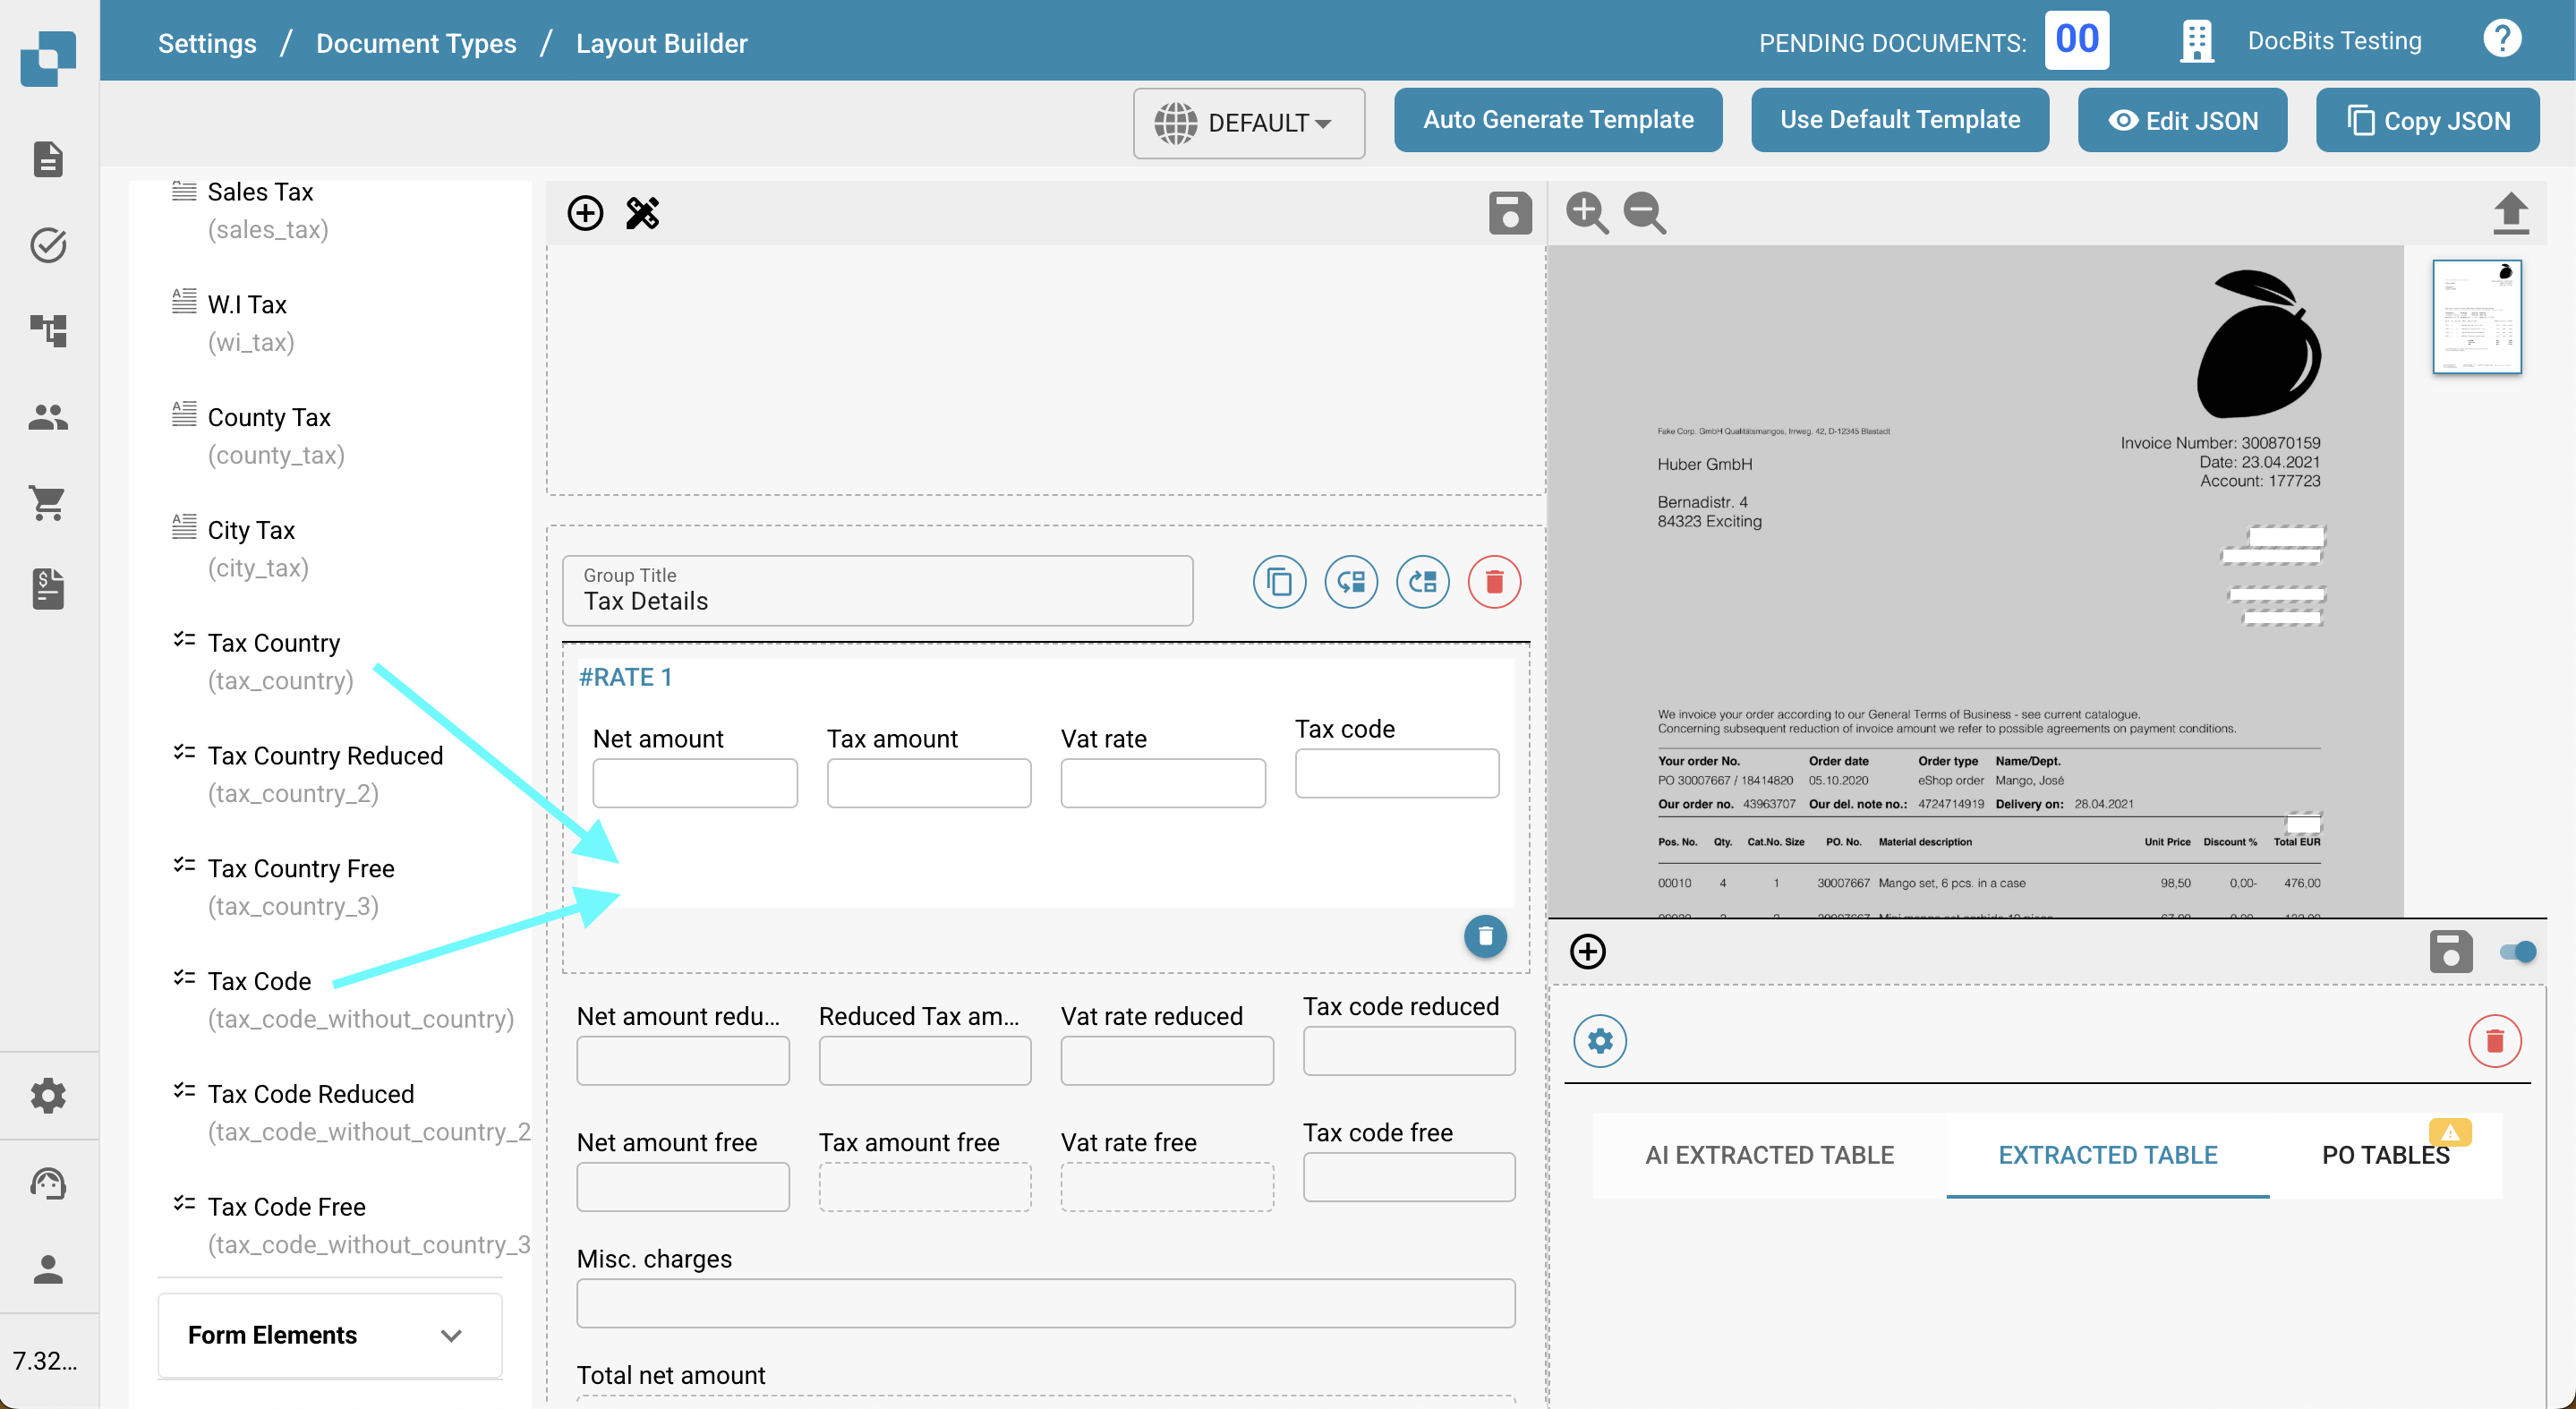Click the Group Title input field
This screenshot has height=1409, width=2576.
[x=877, y=591]
